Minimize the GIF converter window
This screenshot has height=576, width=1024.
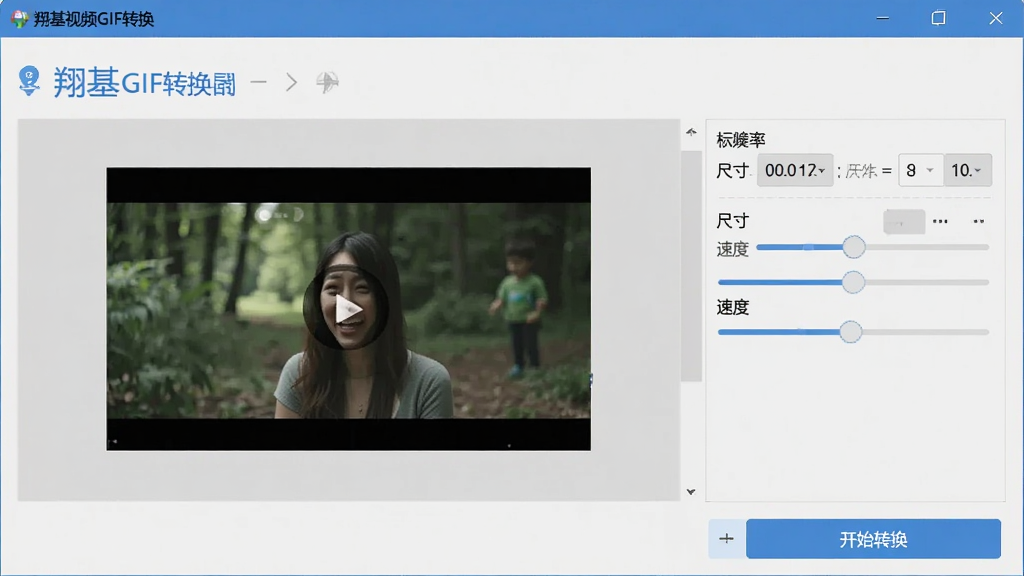coord(883,18)
